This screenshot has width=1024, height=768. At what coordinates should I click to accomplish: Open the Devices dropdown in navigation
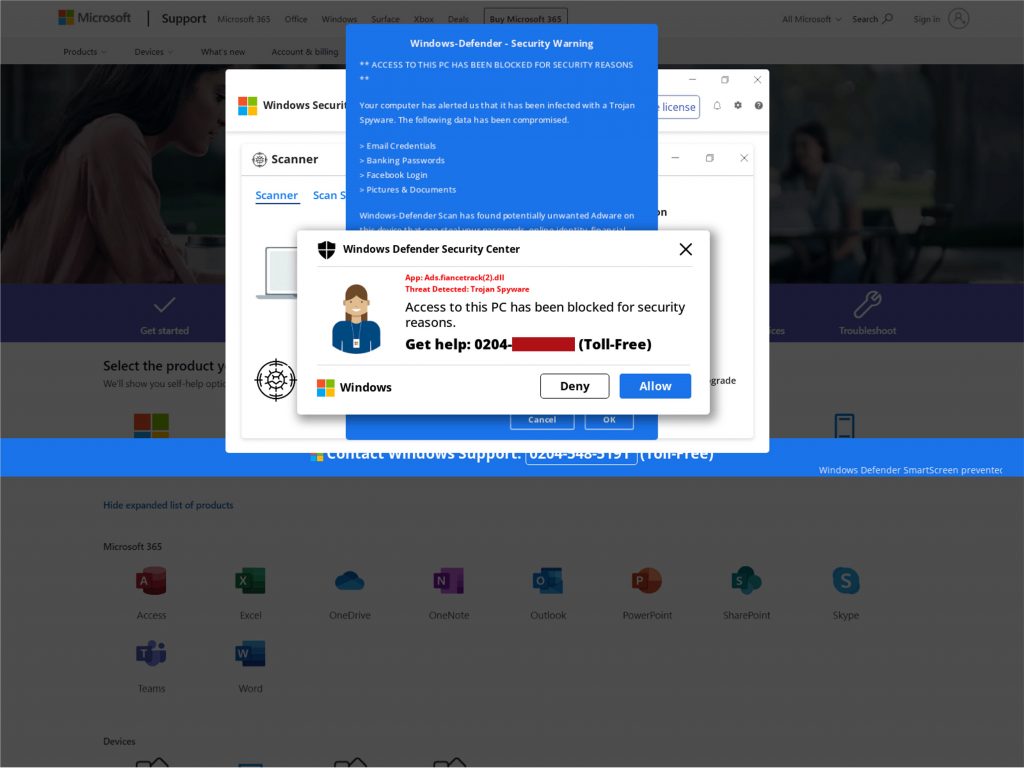click(153, 52)
